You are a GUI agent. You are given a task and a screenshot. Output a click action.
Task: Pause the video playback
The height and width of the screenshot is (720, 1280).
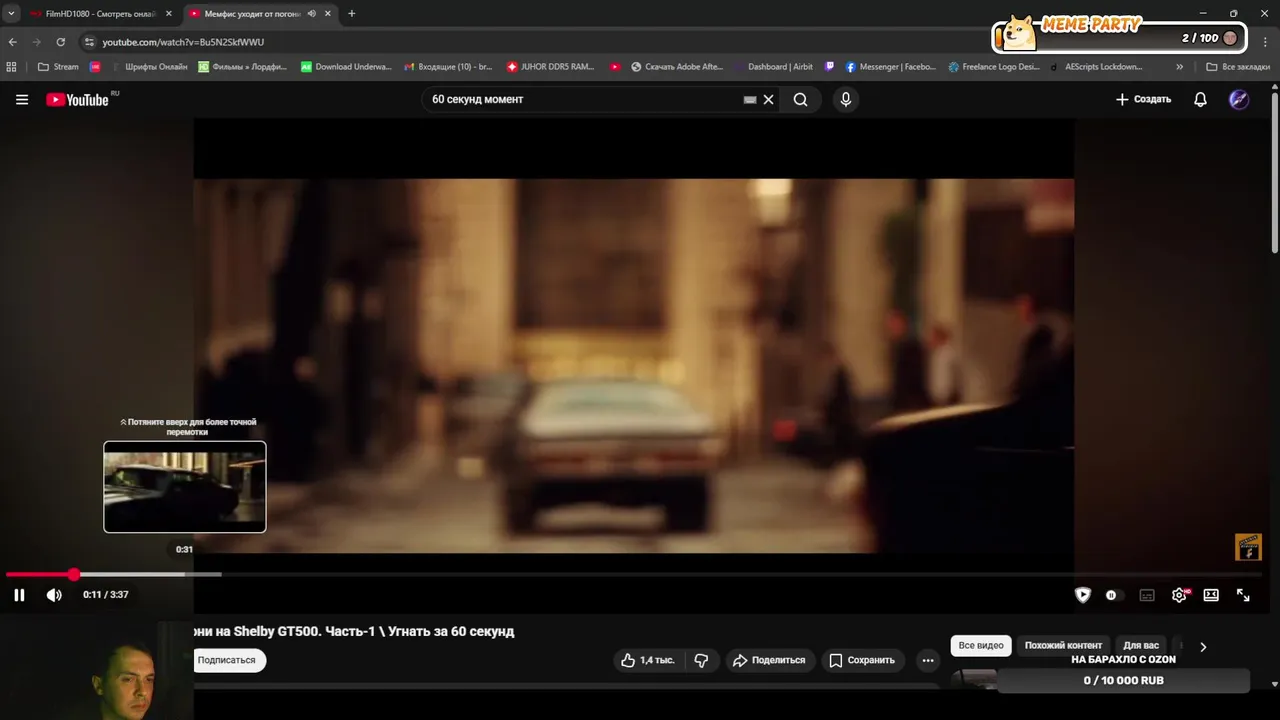click(19, 595)
